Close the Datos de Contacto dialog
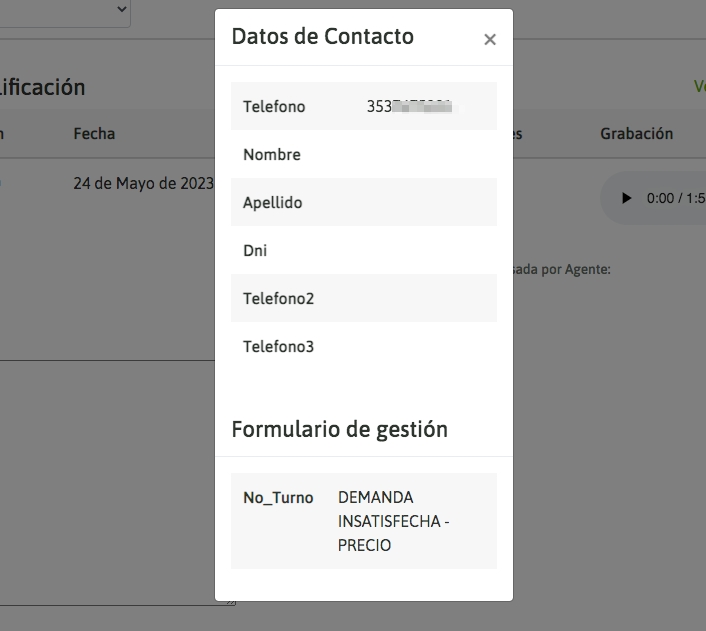The height and width of the screenshot is (631, 706). pos(489,40)
